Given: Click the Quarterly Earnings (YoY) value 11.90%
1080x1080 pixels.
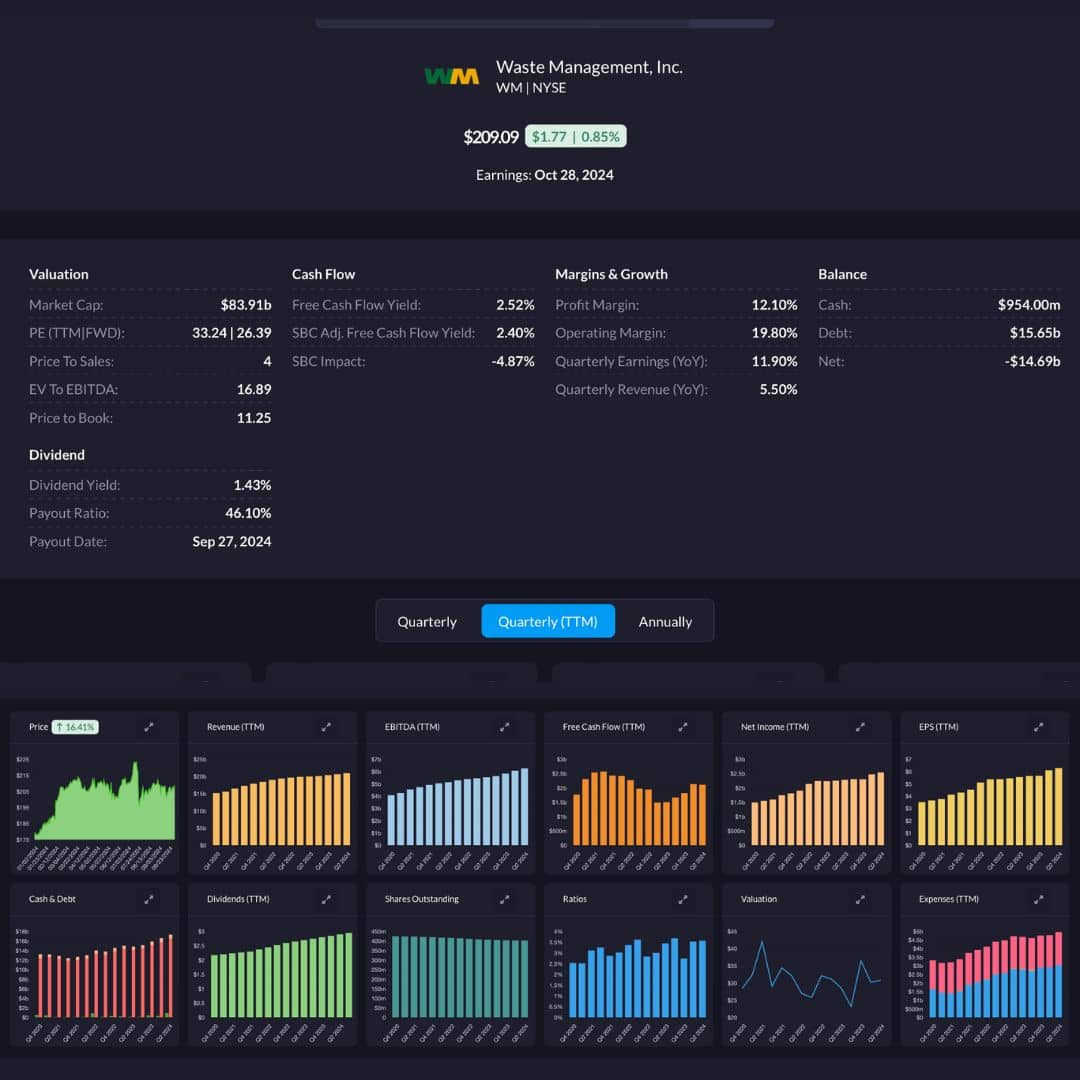Looking at the screenshot, I should [x=774, y=361].
